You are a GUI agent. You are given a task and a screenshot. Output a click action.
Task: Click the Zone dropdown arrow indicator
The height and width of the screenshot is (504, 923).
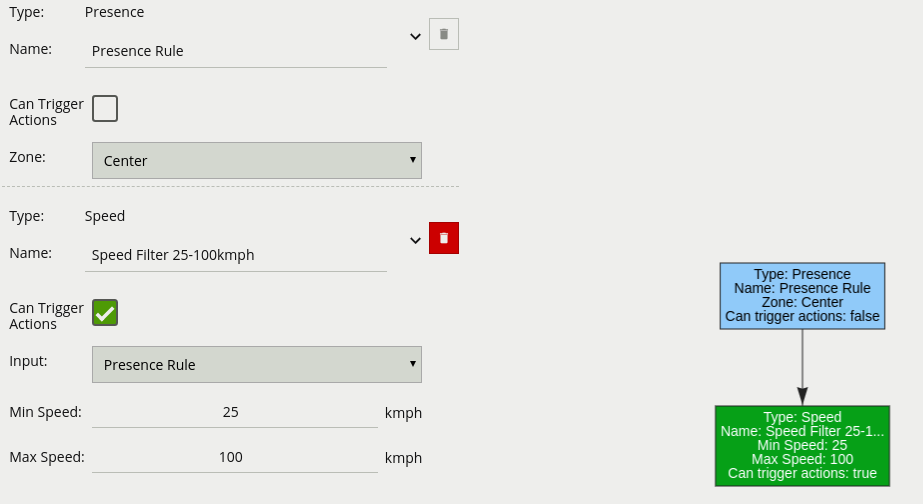tap(413, 160)
